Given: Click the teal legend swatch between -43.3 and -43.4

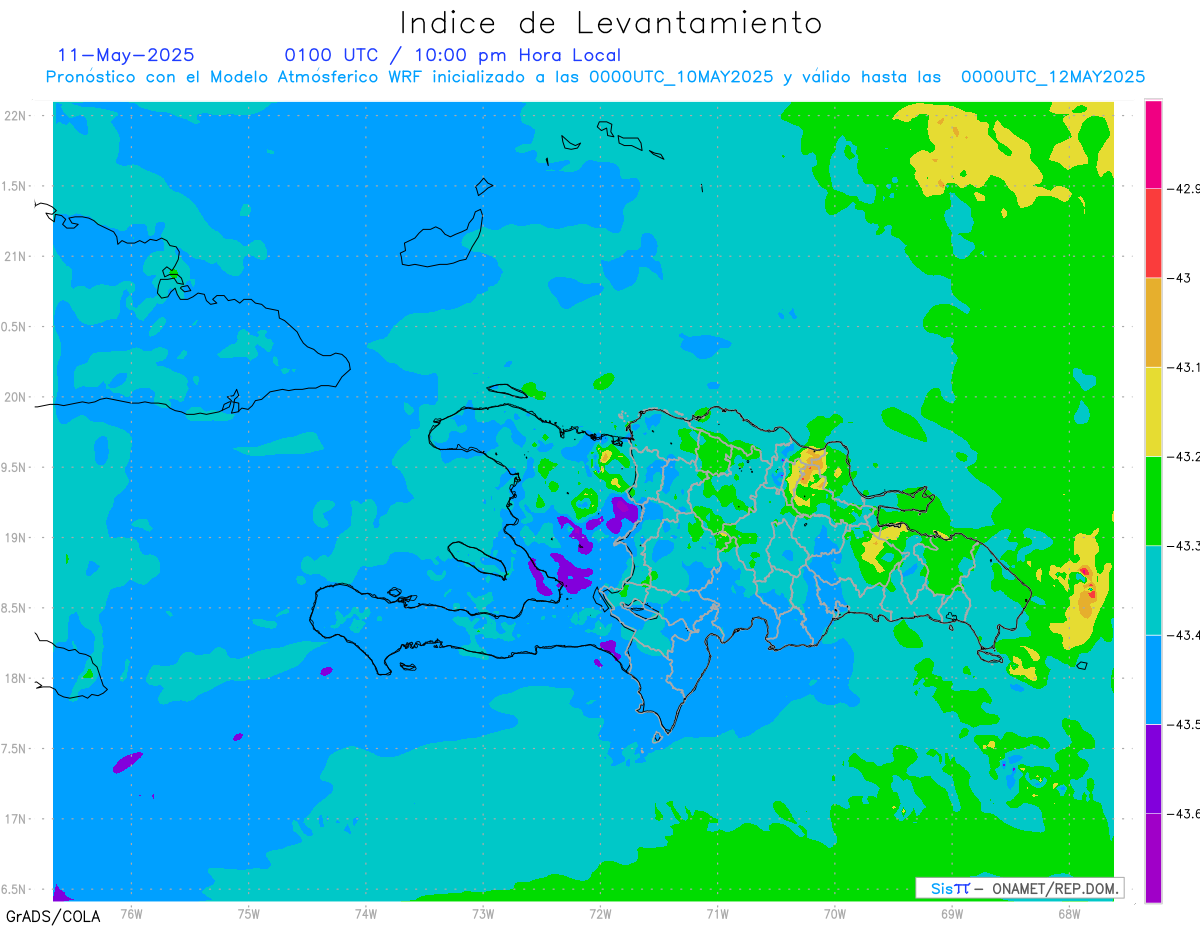Looking at the screenshot, I should pos(1153,590).
